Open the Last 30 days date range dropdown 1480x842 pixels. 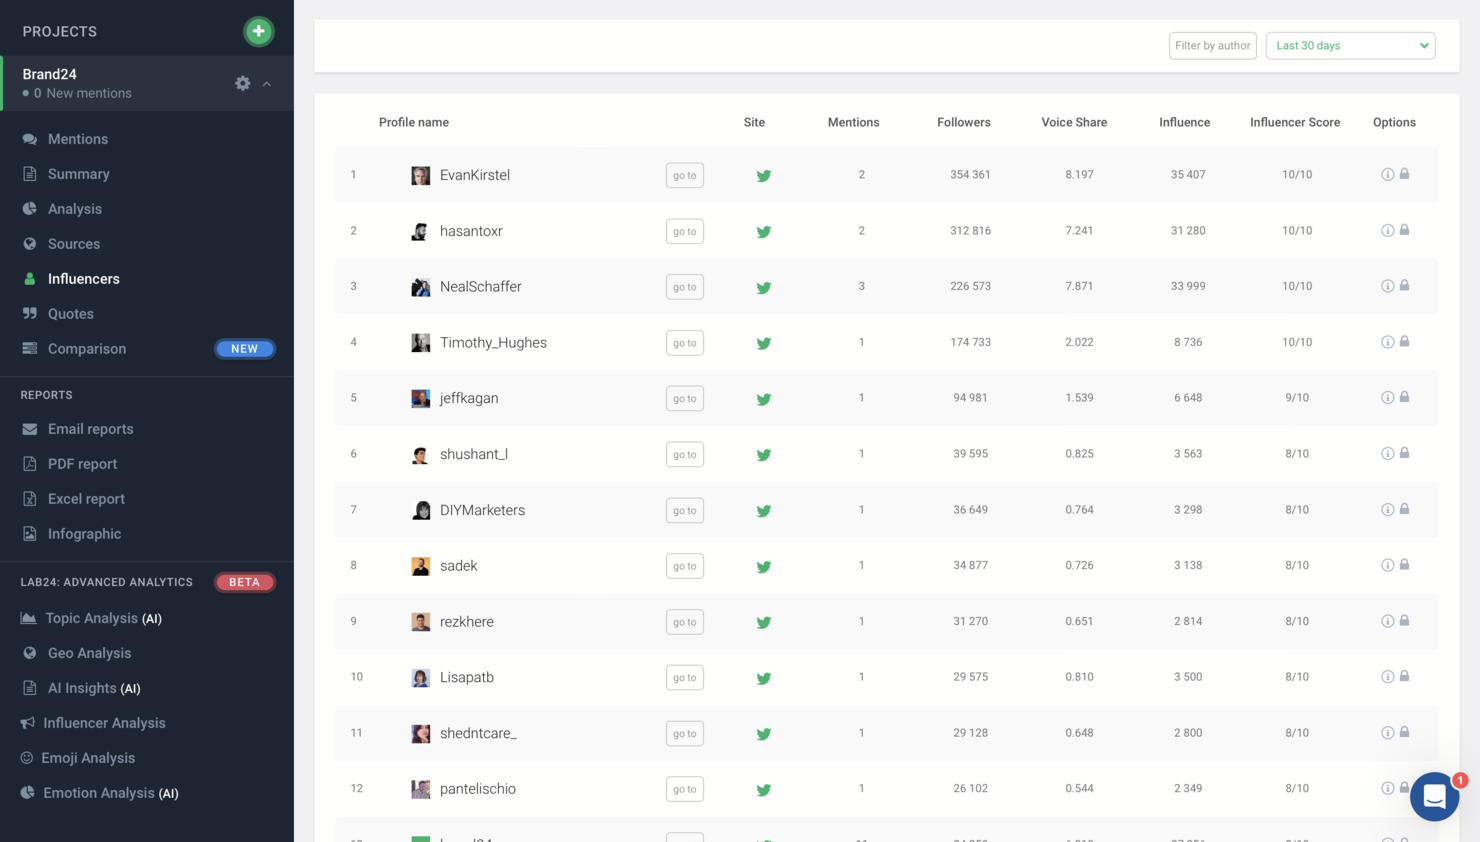pos(1349,45)
